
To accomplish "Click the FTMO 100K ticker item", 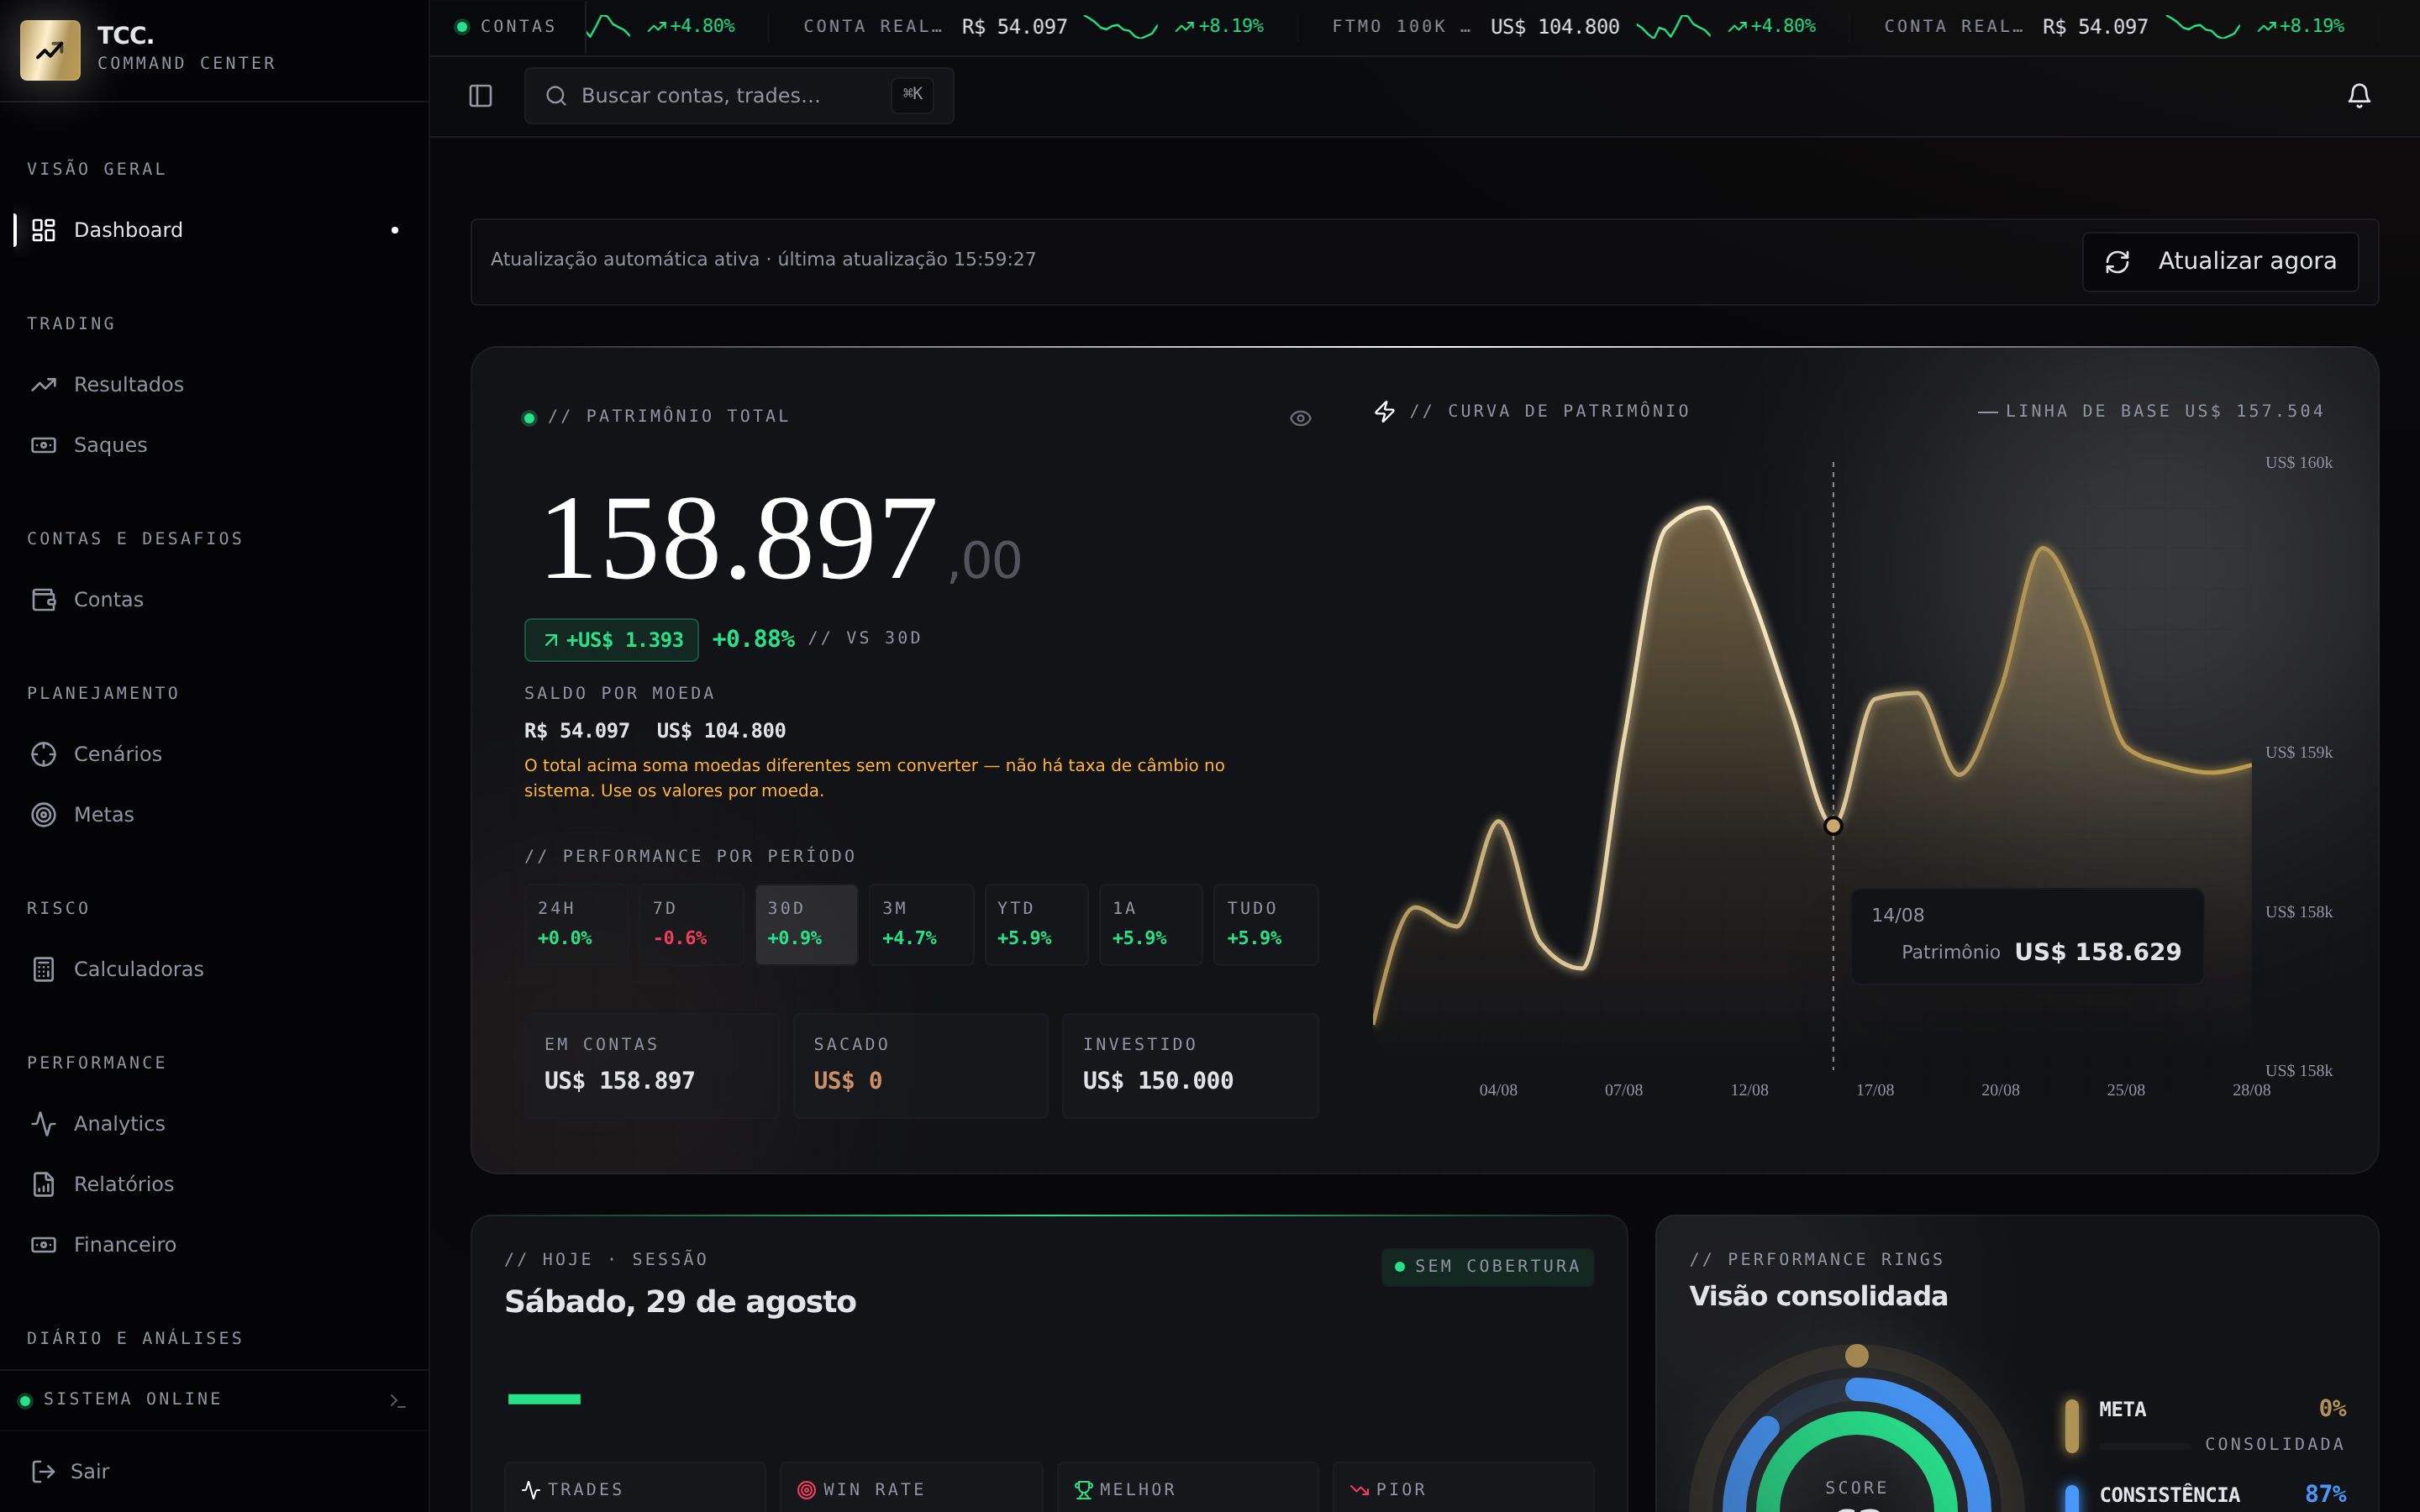I will tap(1573, 27).
